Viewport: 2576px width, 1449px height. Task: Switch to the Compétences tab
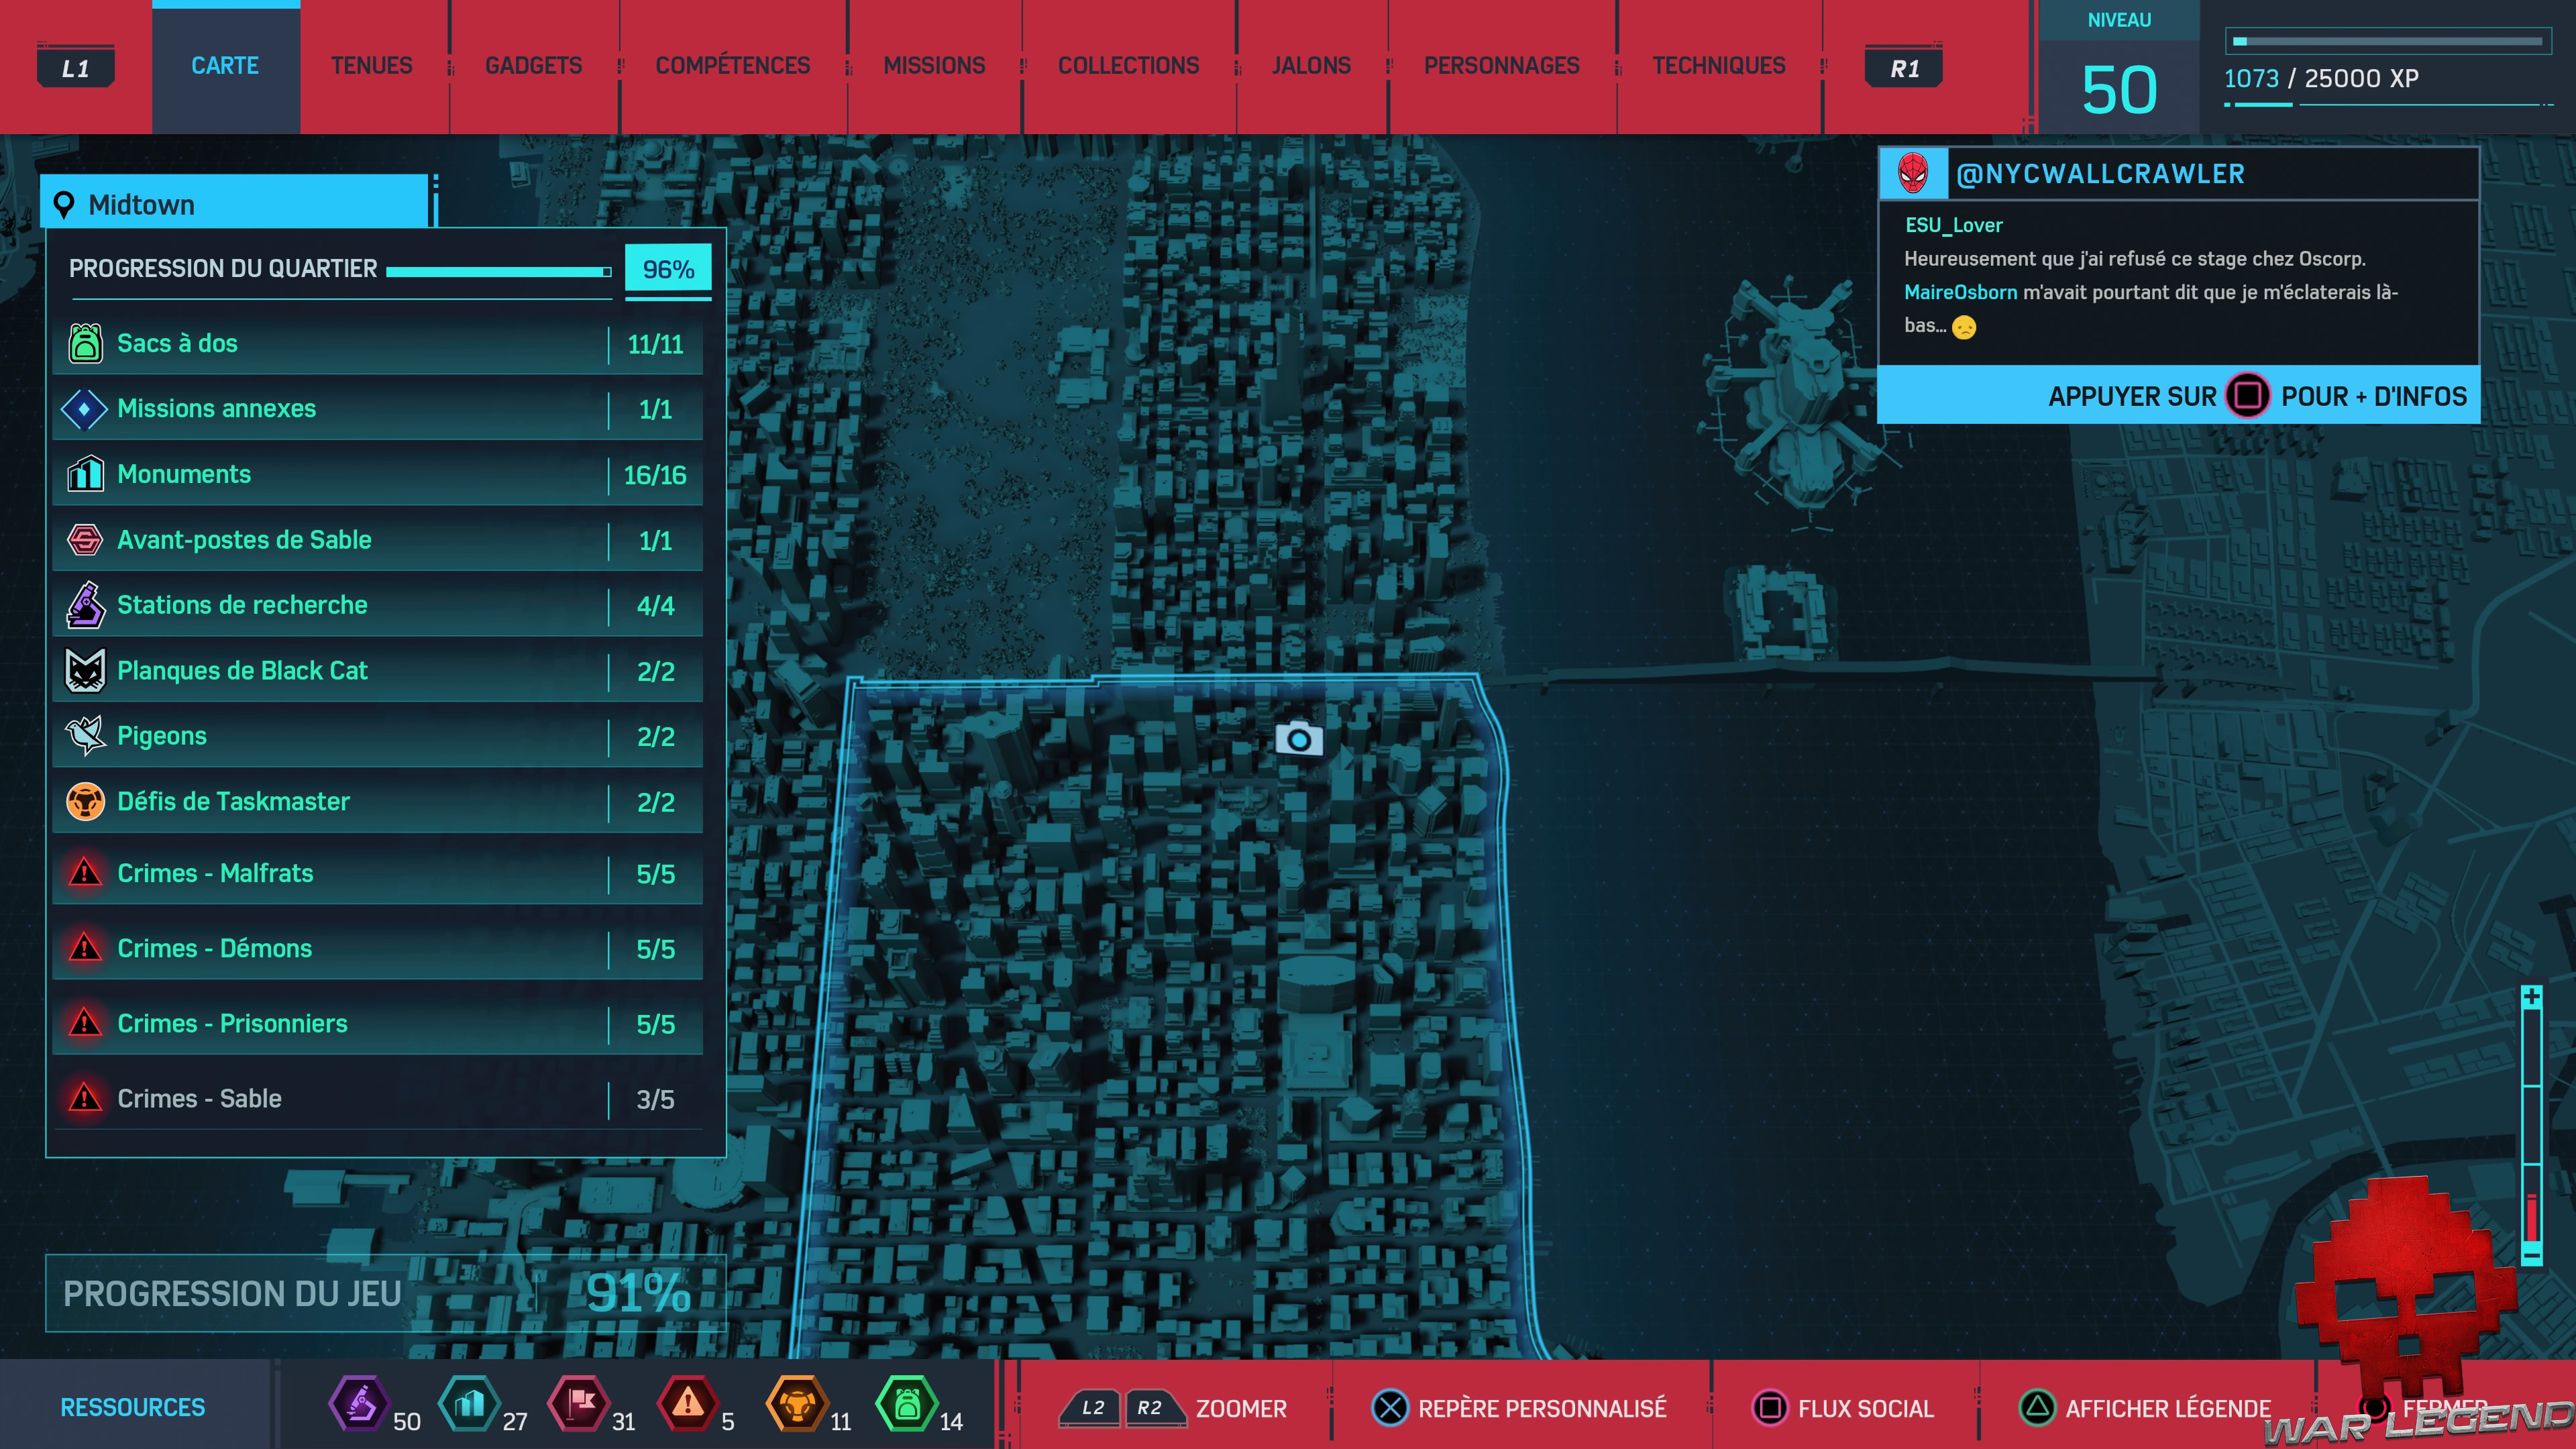pos(732,66)
